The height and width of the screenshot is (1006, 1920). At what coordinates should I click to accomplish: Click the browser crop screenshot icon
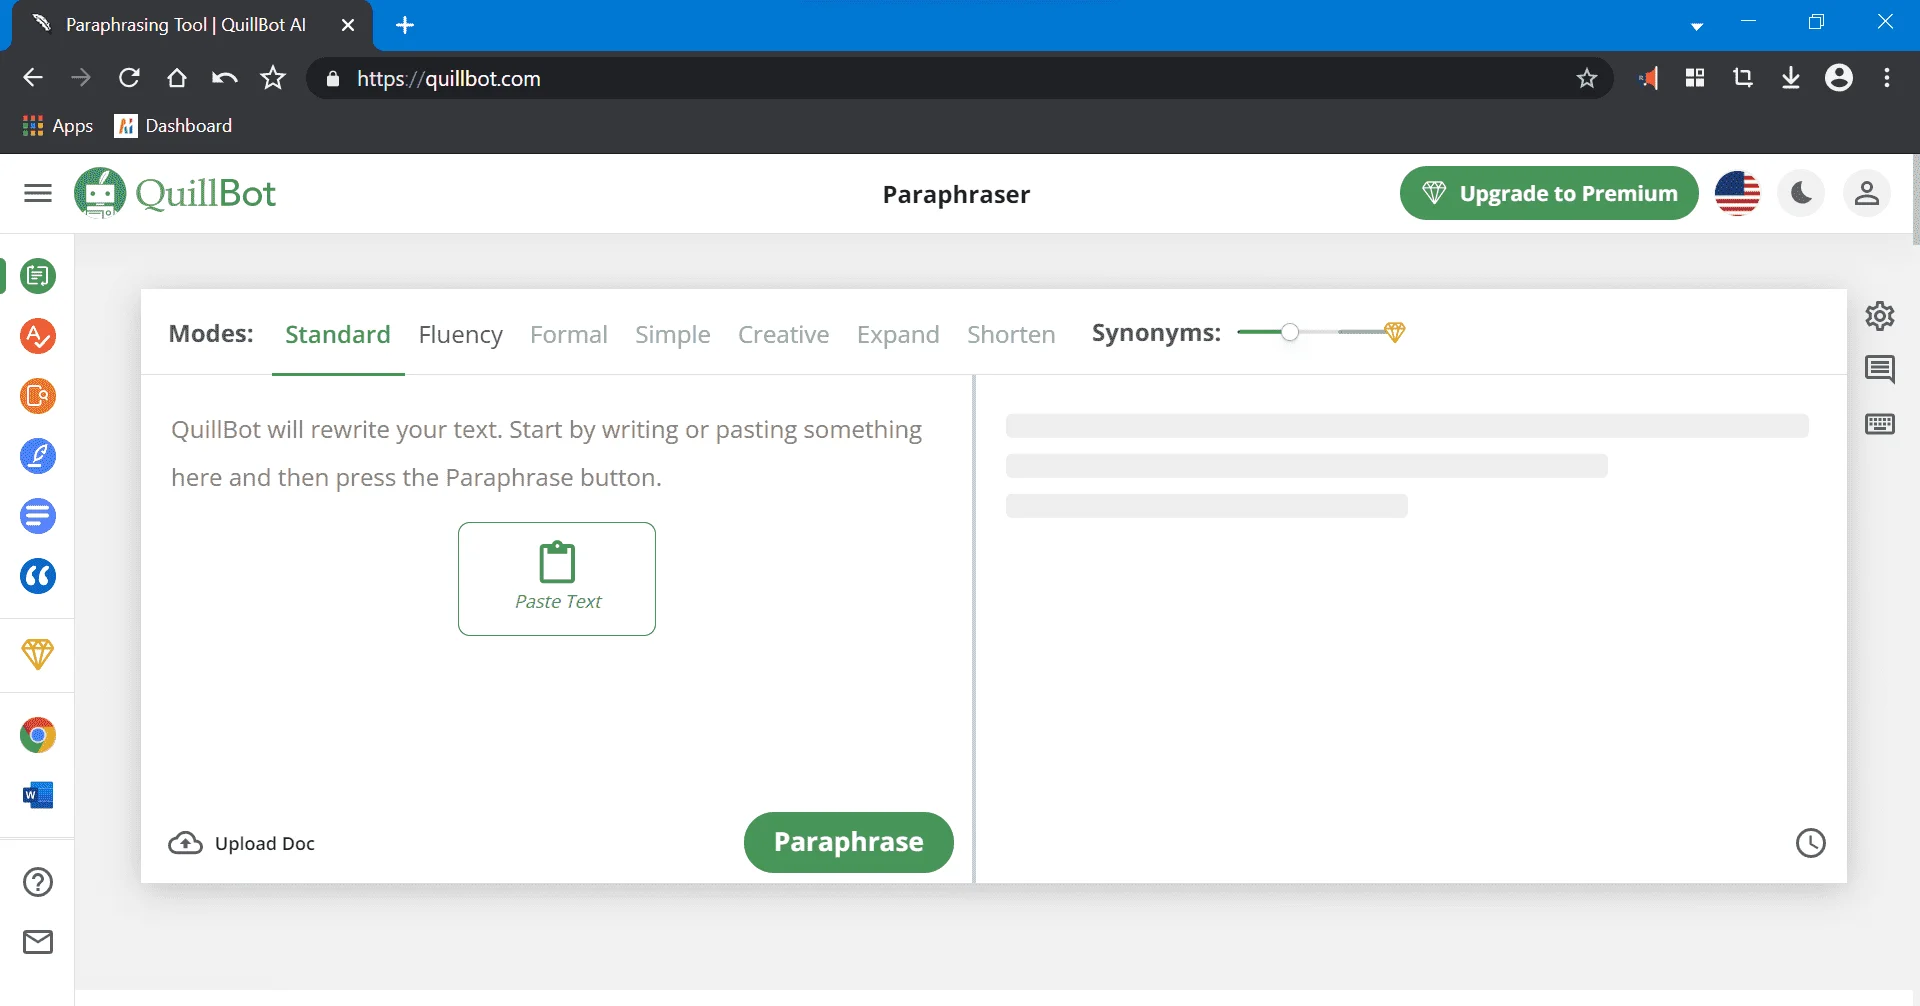[1743, 78]
